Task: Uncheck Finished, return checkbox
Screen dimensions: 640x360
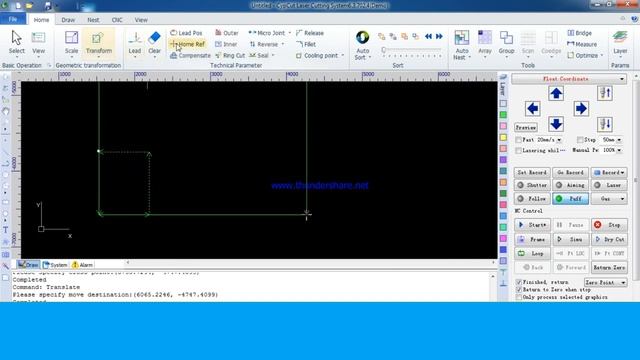Action: click(519, 282)
